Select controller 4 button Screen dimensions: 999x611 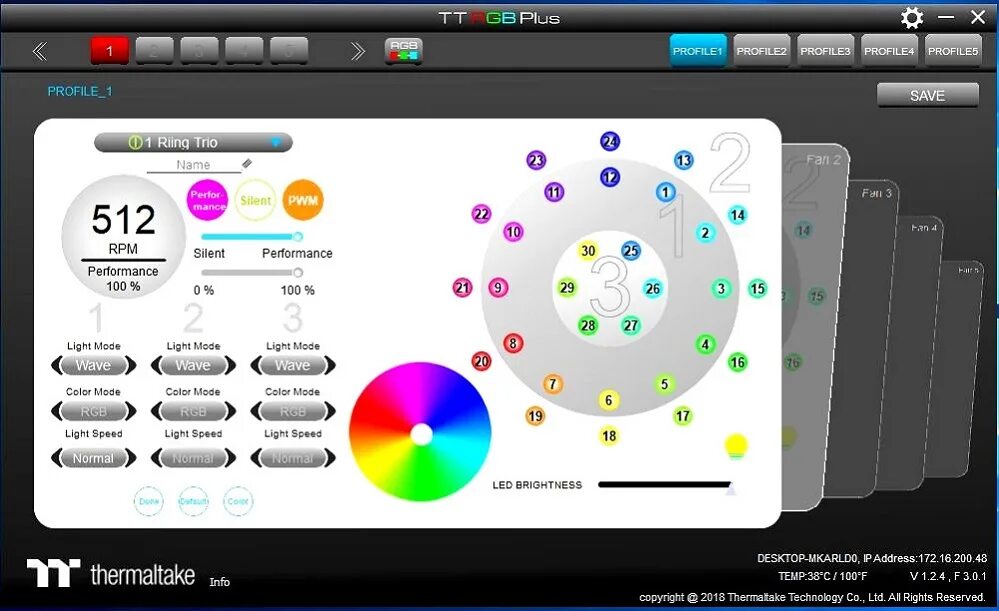(244, 50)
